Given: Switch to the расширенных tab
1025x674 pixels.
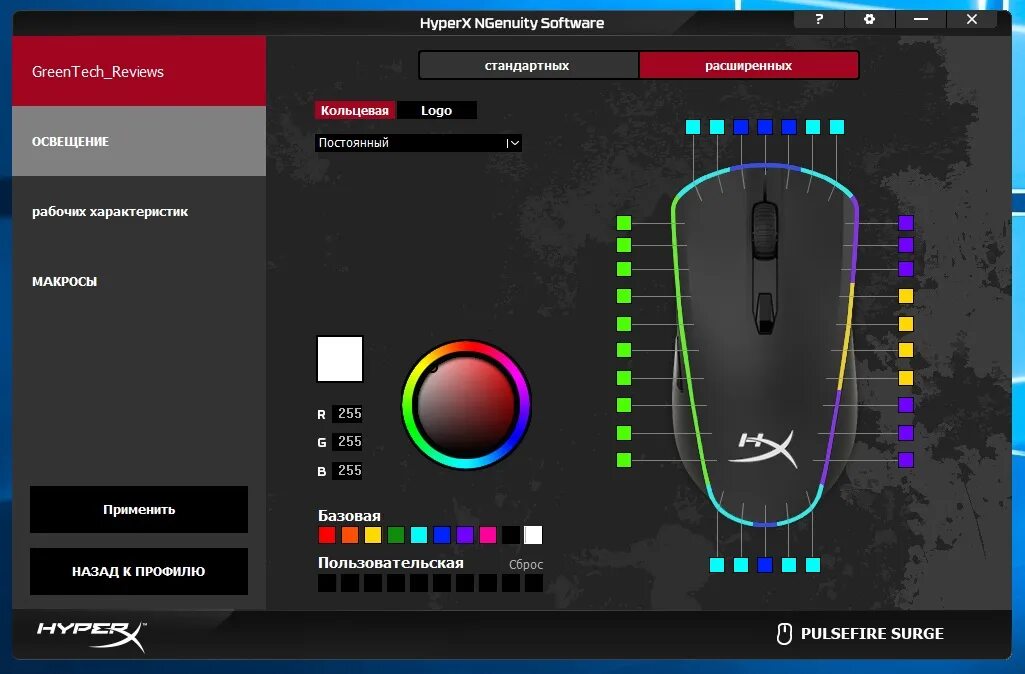Looking at the screenshot, I should [748, 65].
